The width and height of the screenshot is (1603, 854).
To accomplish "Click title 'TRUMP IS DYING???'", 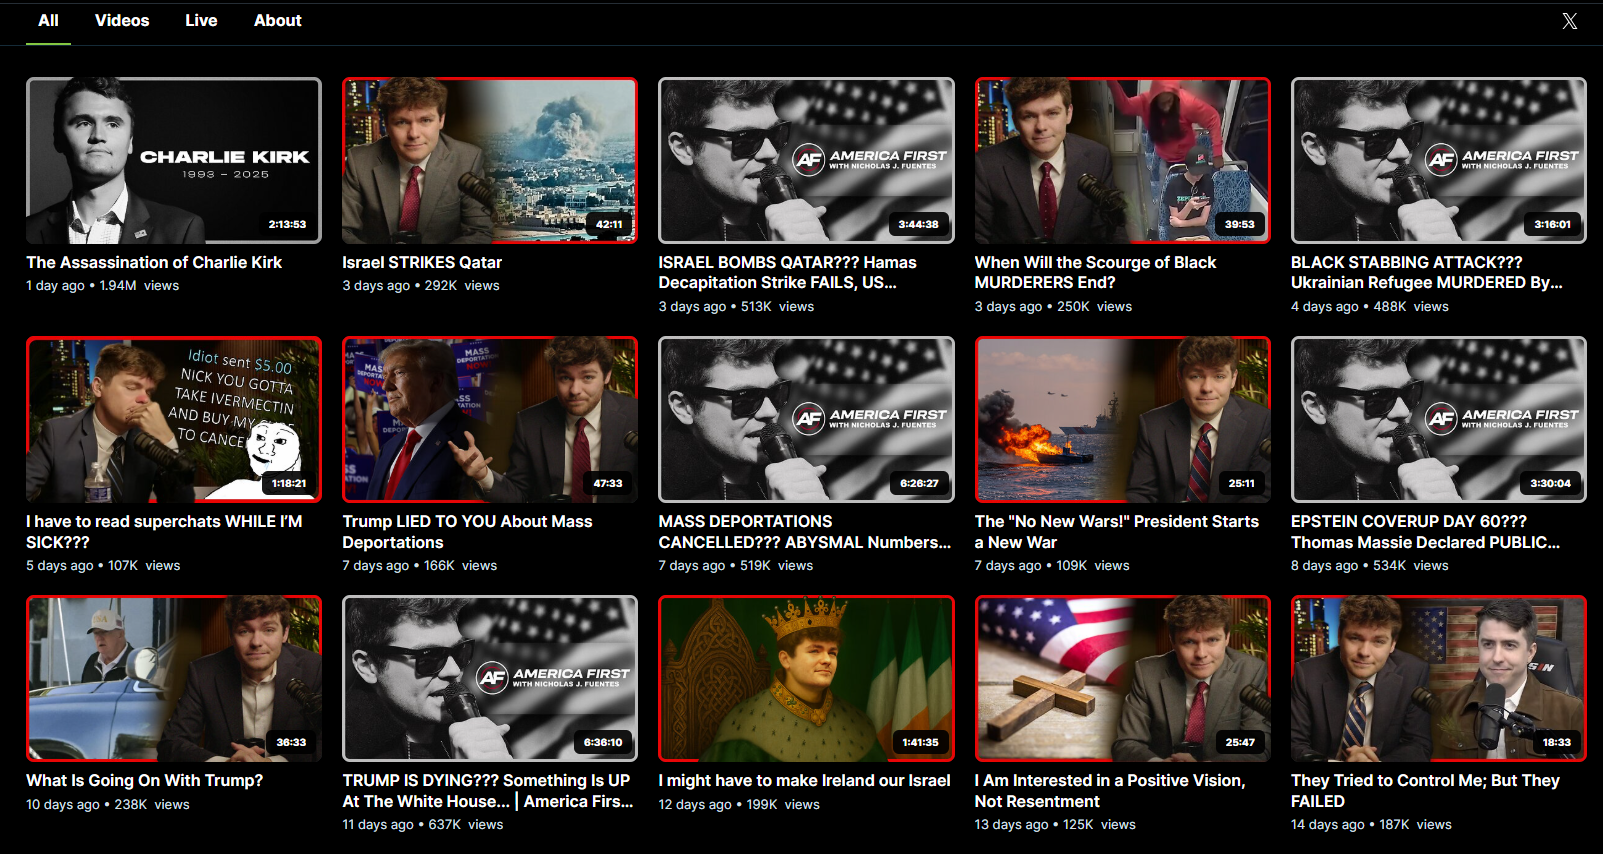I will coord(488,790).
